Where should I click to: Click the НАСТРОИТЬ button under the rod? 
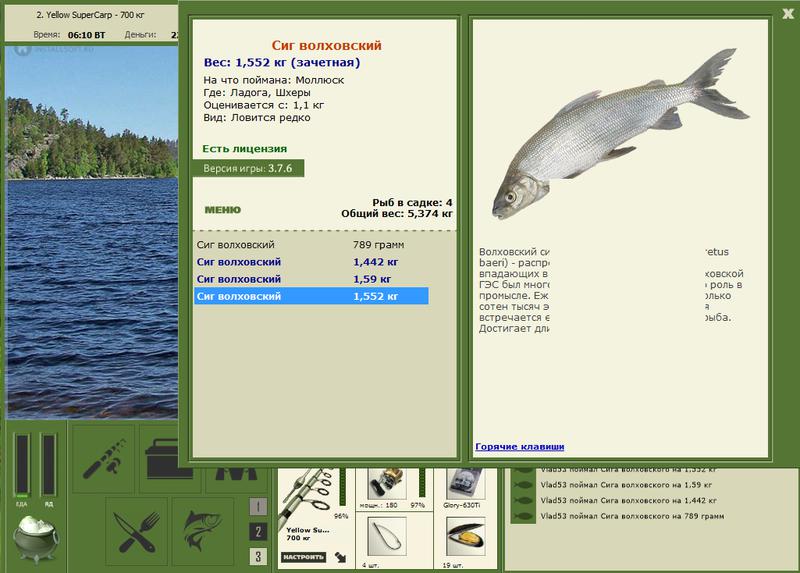pyautogui.click(x=304, y=557)
